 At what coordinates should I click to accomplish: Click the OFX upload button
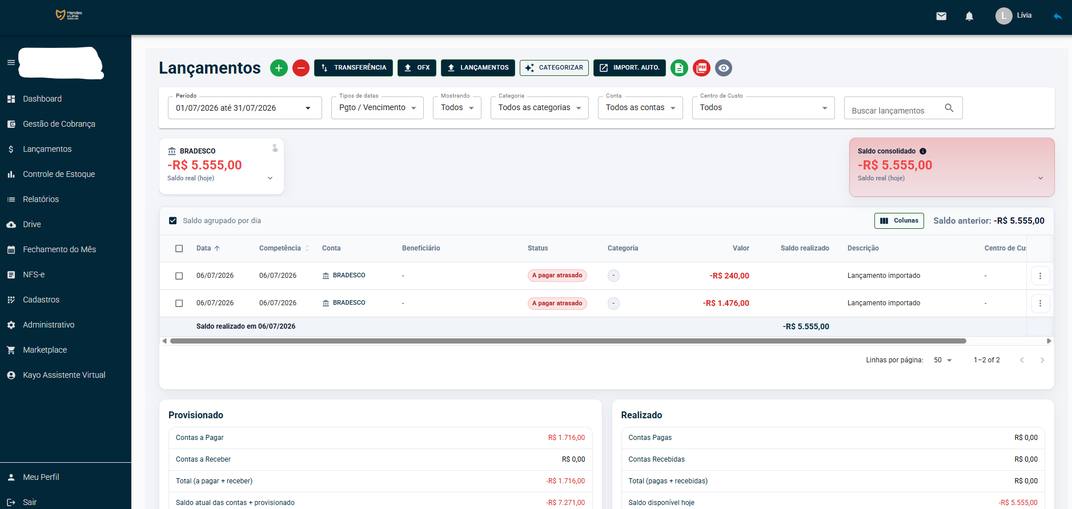click(416, 68)
